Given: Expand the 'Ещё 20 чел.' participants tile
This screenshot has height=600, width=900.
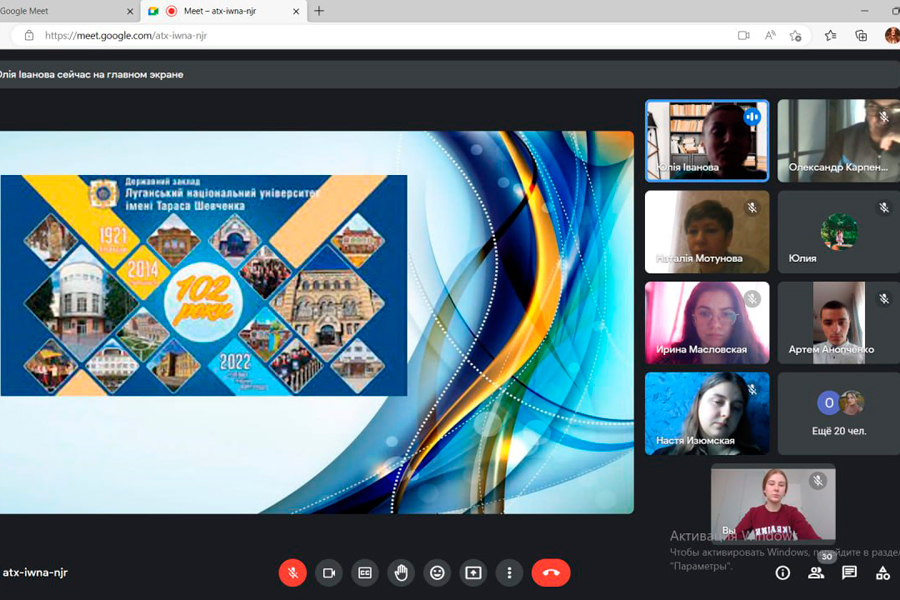Looking at the screenshot, I should [x=838, y=413].
